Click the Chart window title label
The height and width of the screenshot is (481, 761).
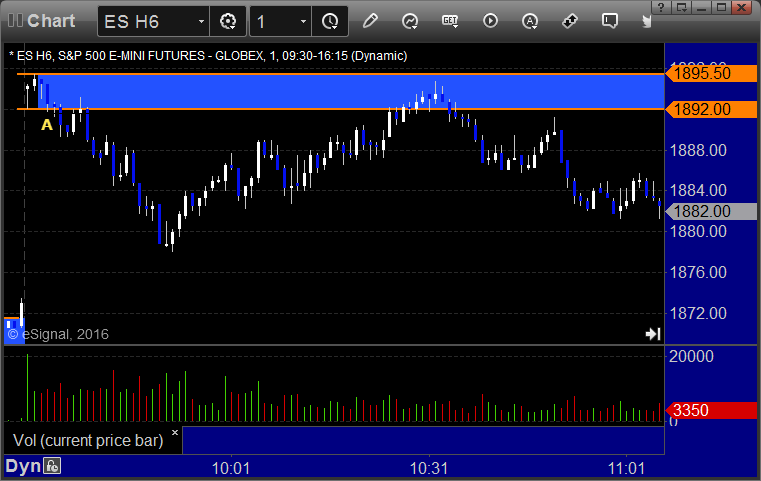pyautogui.click(x=51, y=21)
